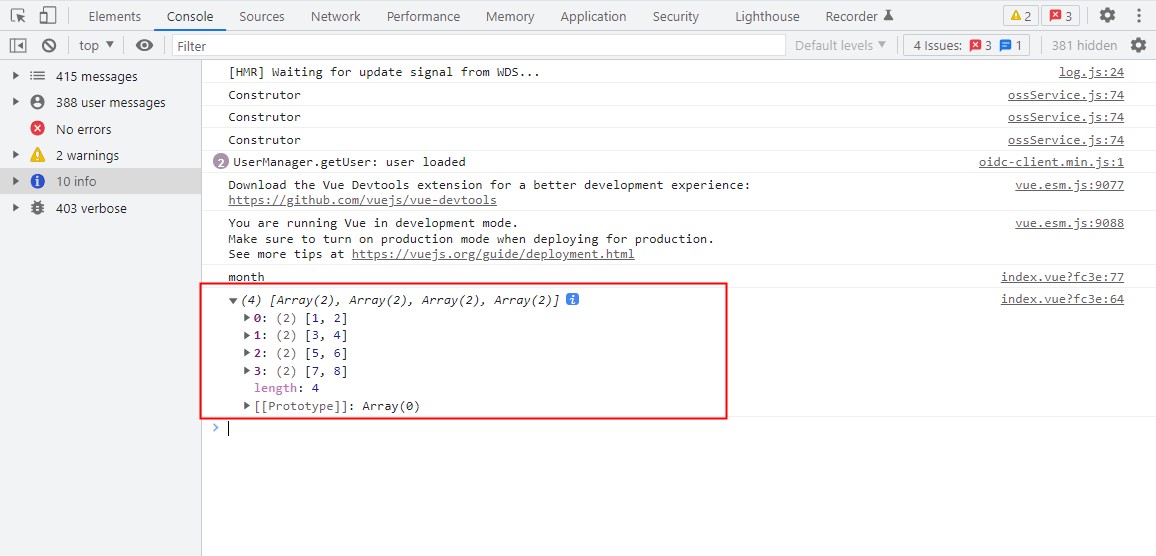Image resolution: width=1156 pixels, height=556 pixels.
Task: Toggle the console sidebar panel icon
Action: click(x=18, y=46)
